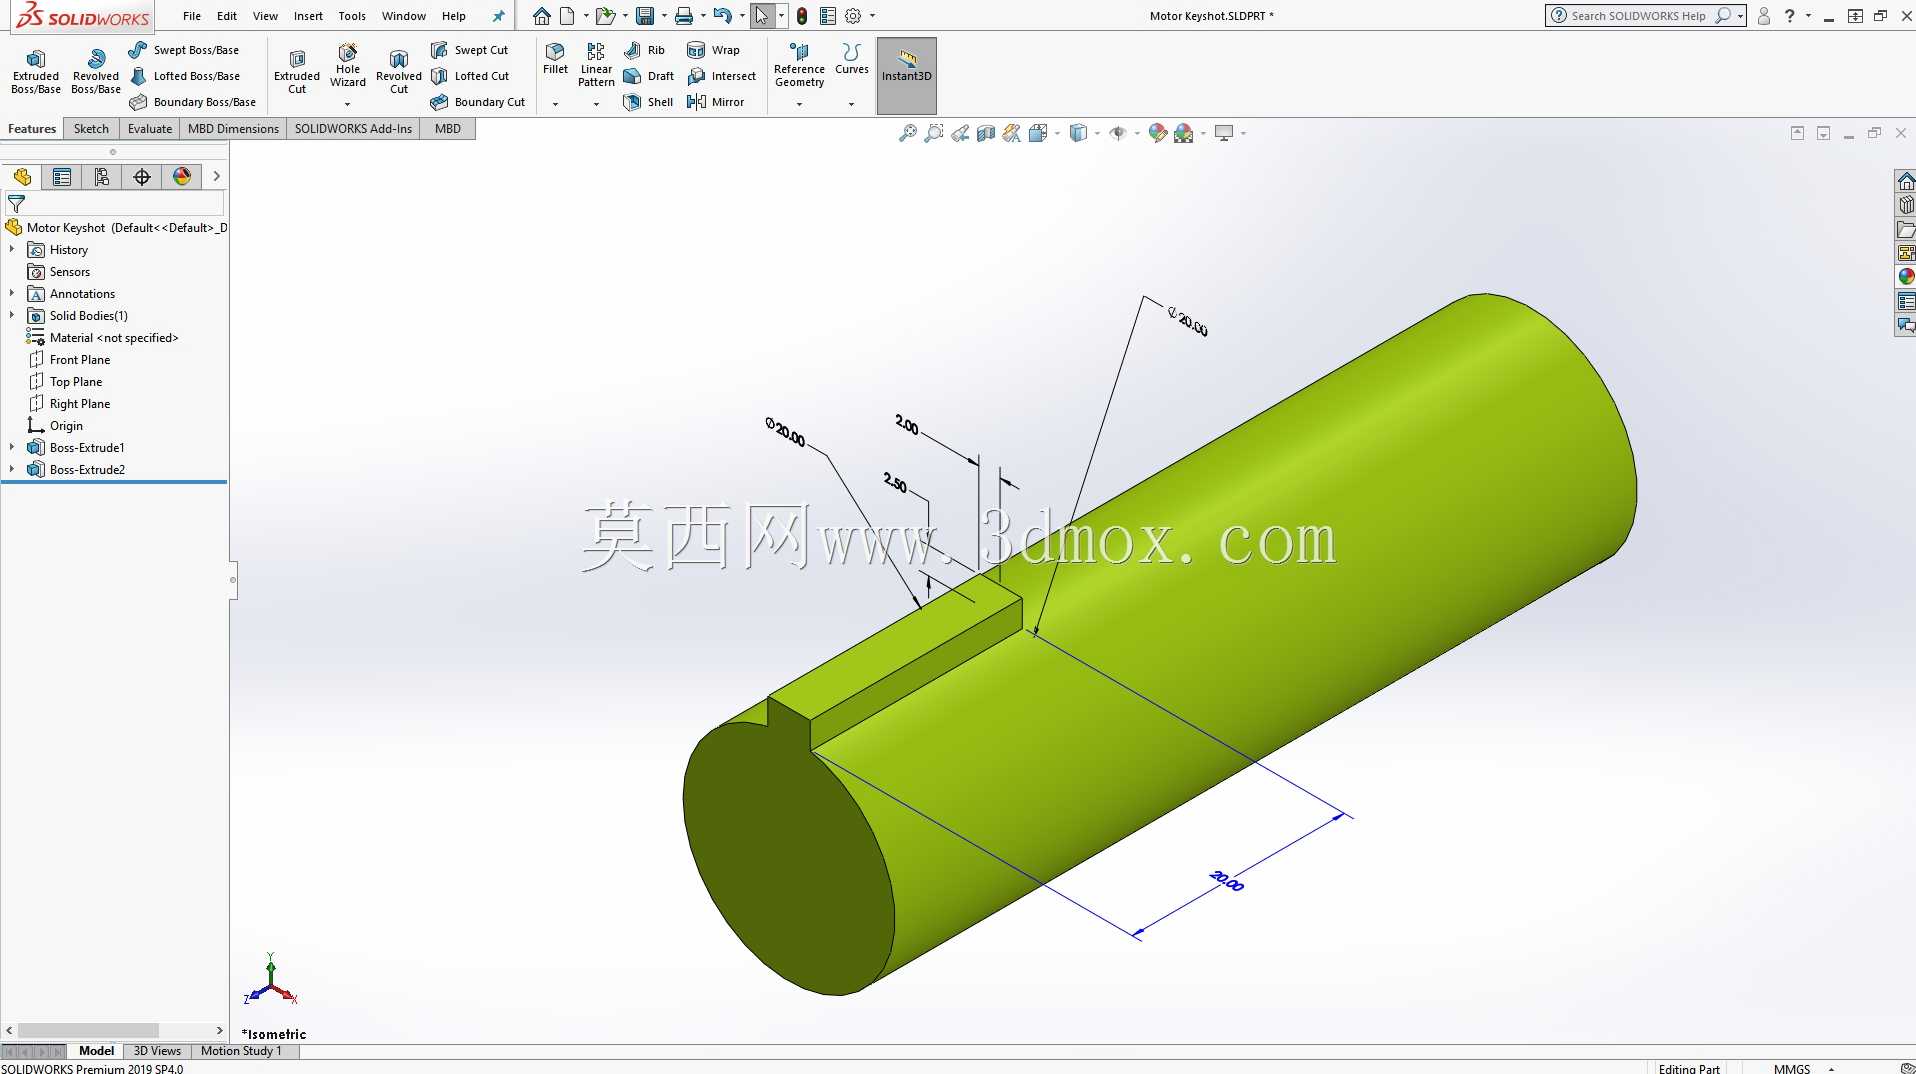Open the Tools menu

352,16
